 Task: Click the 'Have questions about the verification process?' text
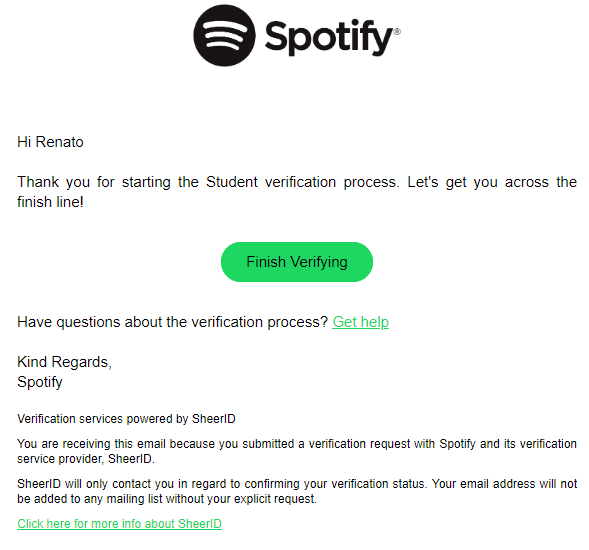(x=173, y=322)
